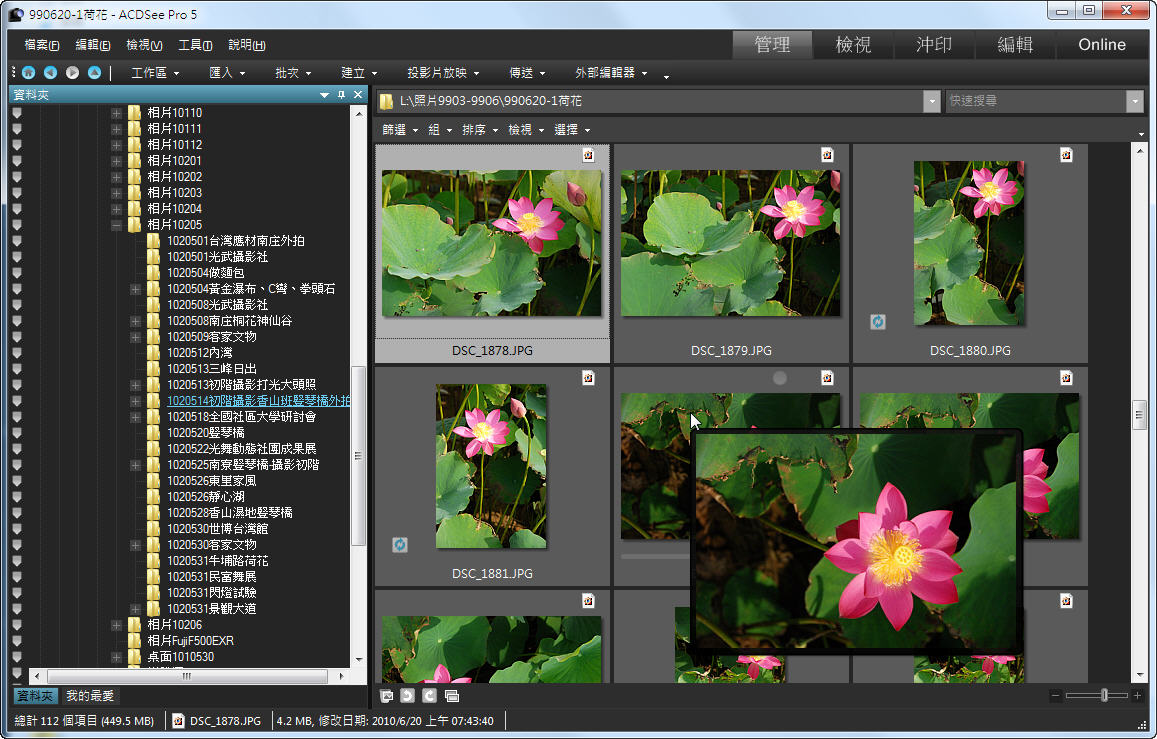Image resolution: width=1157 pixels, height=739 pixels.
Task: Toggle easy-select marker beside 相片10111
Action: pos(17,129)
